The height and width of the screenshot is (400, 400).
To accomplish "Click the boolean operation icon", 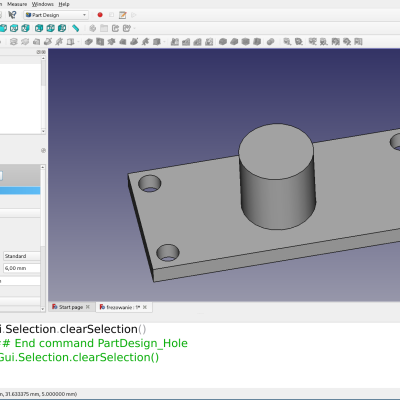I will [270, 42].
